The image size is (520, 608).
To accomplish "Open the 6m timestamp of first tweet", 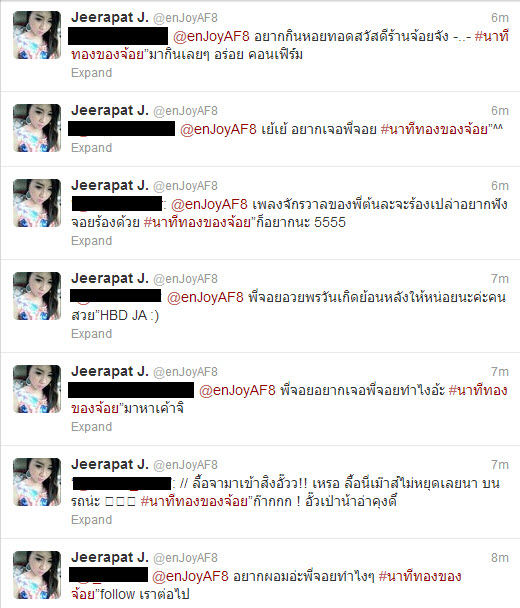I will click(500, 18).
